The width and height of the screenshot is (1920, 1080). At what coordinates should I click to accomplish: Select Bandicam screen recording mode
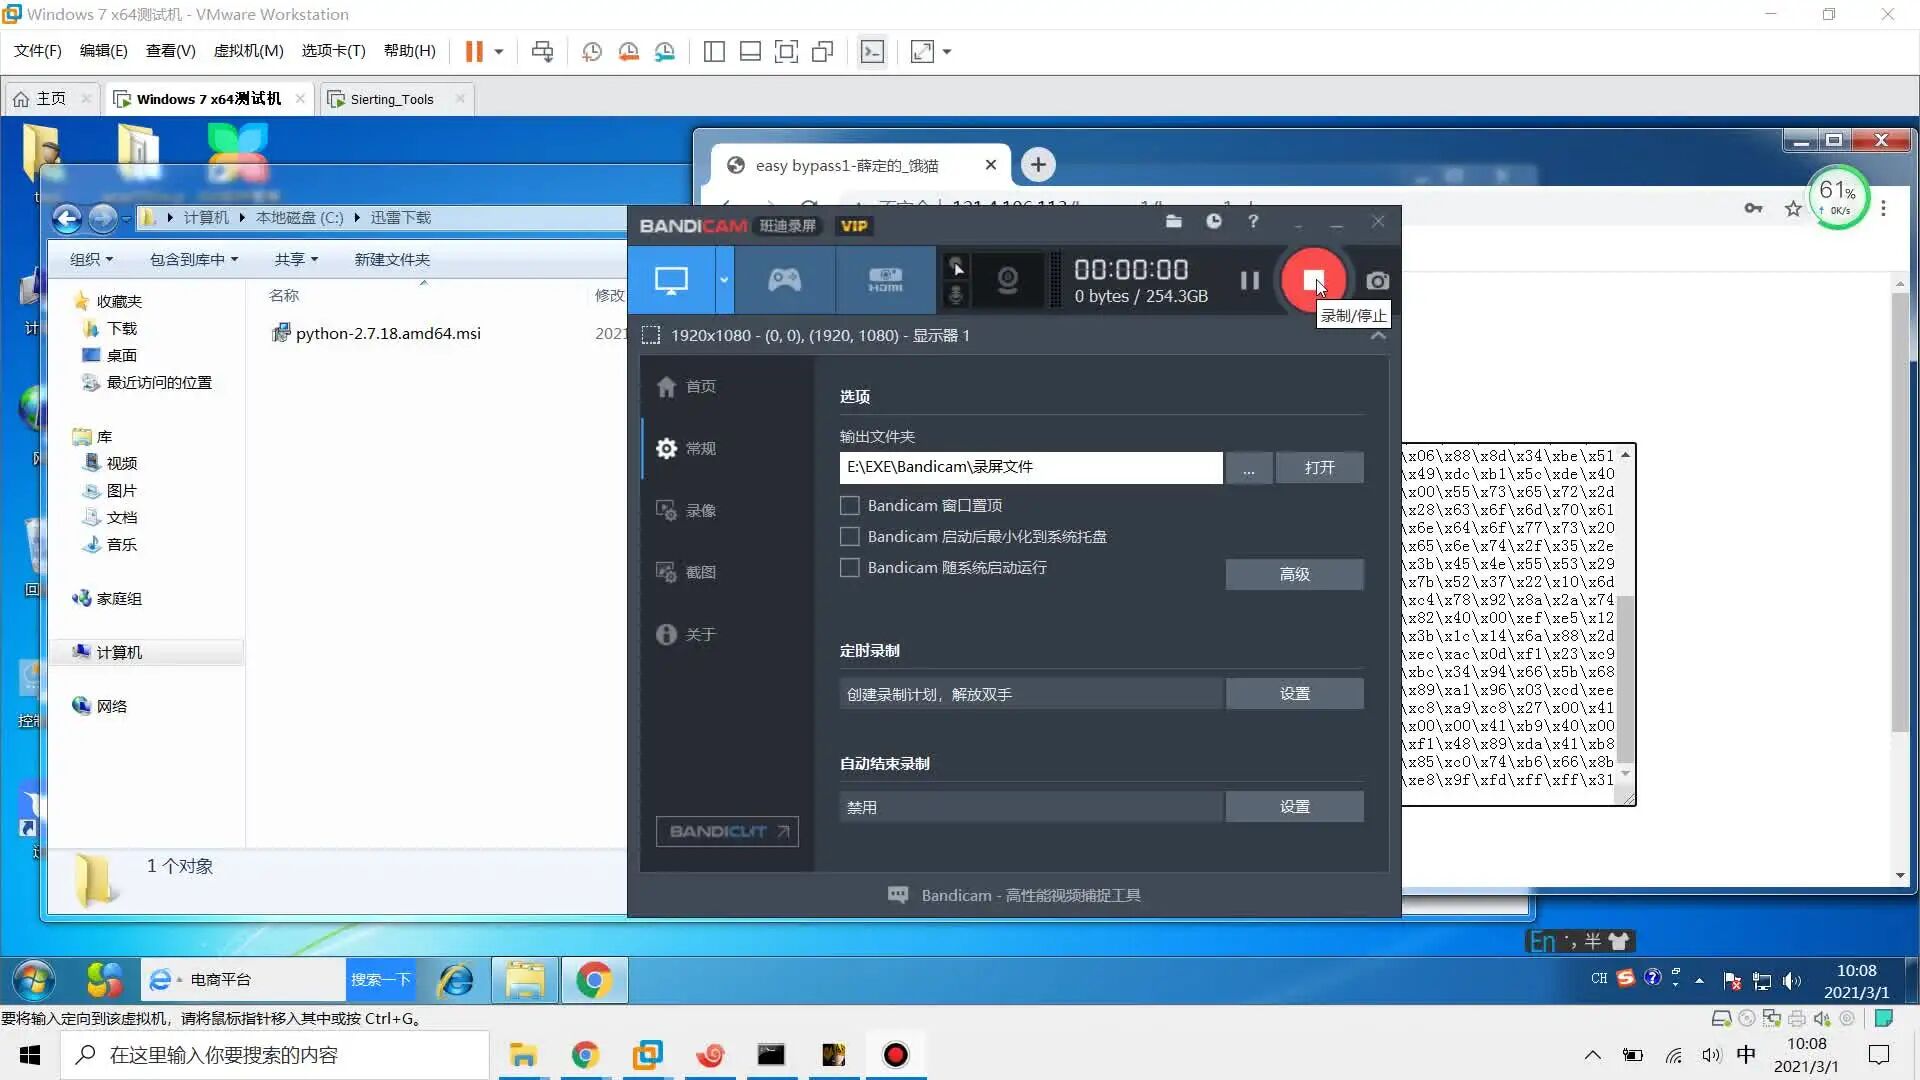[x=671, y=280]
